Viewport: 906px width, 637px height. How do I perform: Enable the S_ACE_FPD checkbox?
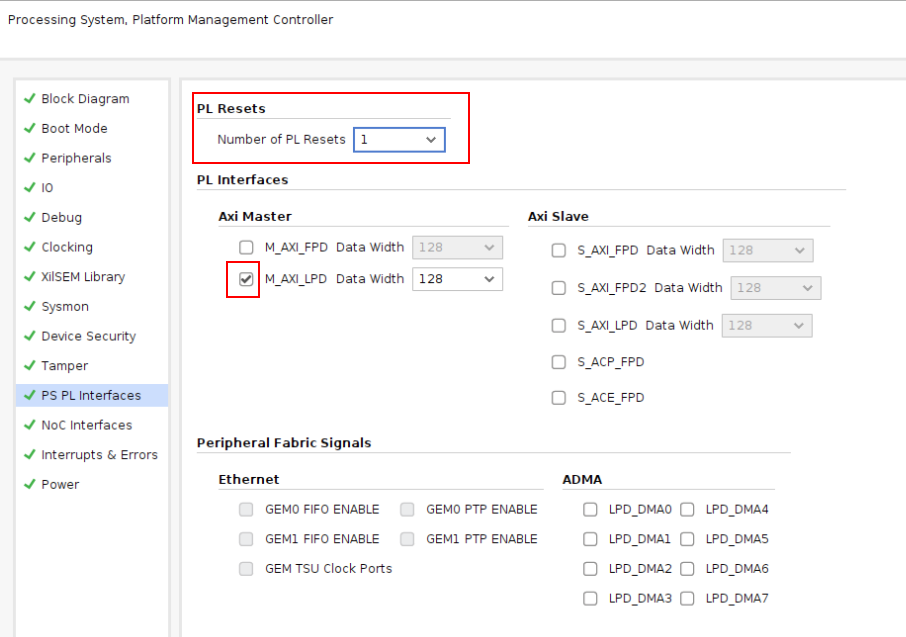click(x=558, y=397)
